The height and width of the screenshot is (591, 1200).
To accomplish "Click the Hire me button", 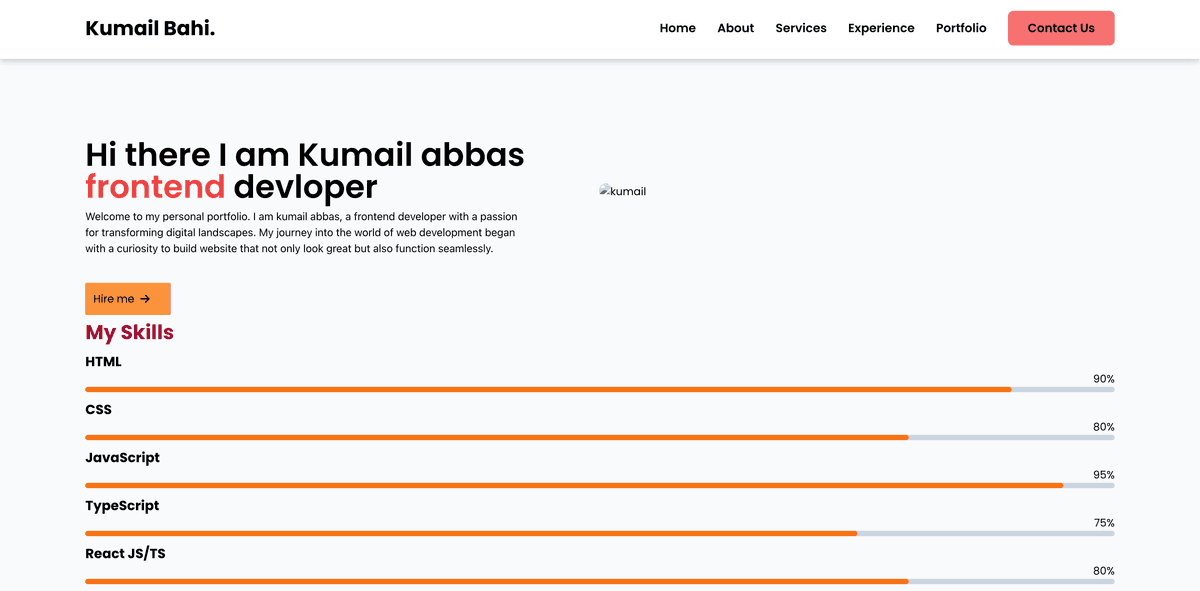I will tap(127, 298).
